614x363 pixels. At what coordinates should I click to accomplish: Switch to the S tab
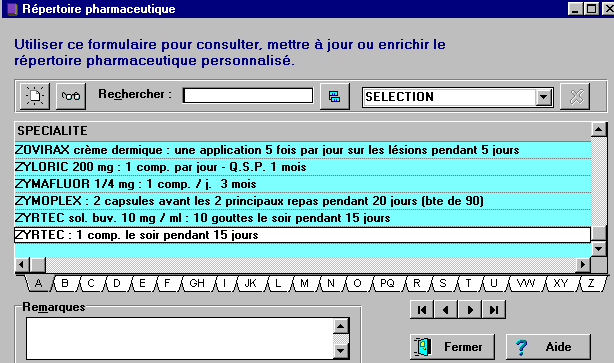(443, 283)
